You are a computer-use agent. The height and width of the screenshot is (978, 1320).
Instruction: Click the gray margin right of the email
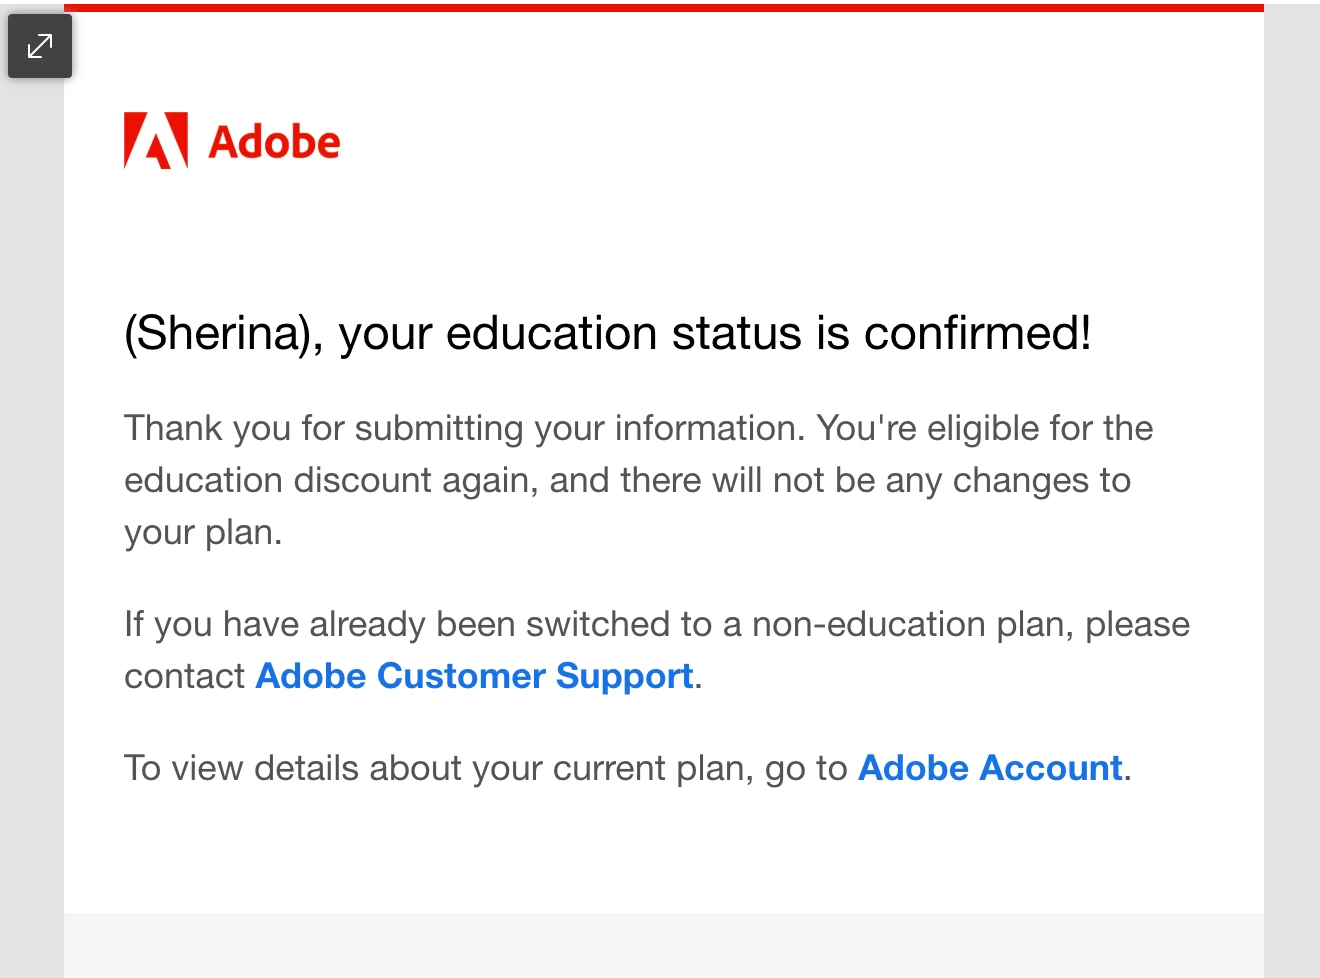(1292, 490)
